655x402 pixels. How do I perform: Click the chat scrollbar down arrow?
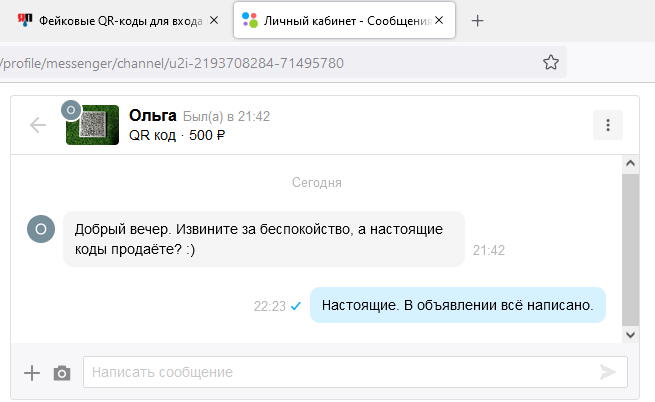click(x=630, y=335)
